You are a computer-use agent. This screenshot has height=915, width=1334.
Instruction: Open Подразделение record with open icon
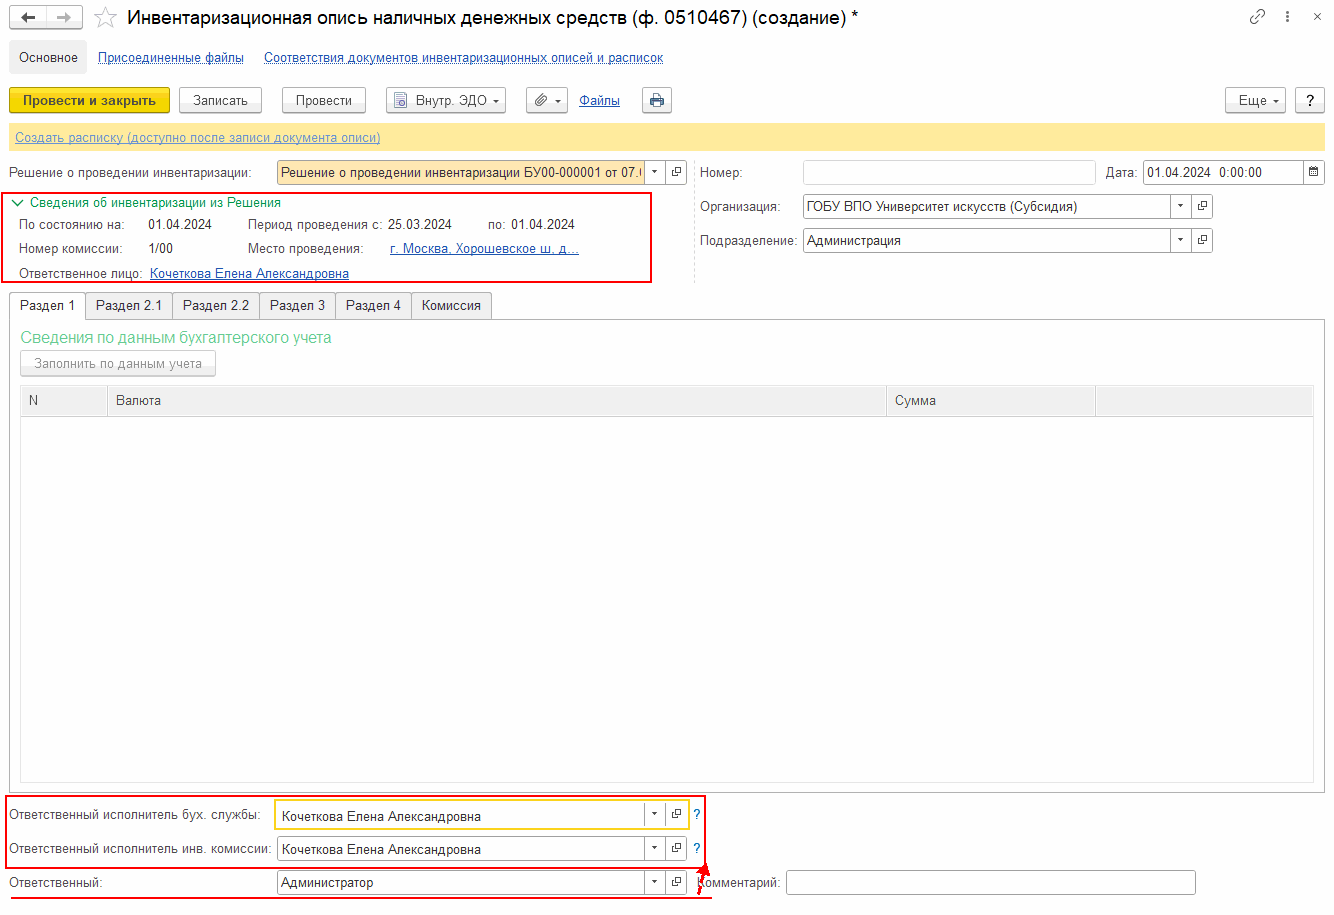(x=1202, y=240)
